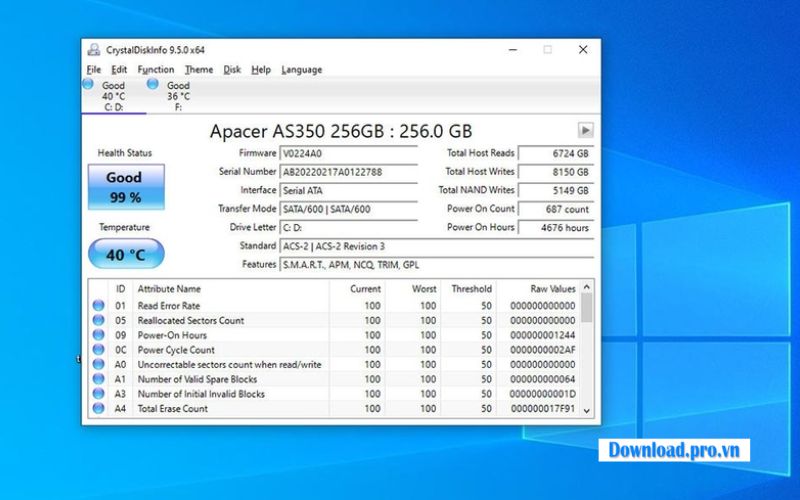Click the Raw Values column header

[x=551, y=289]
